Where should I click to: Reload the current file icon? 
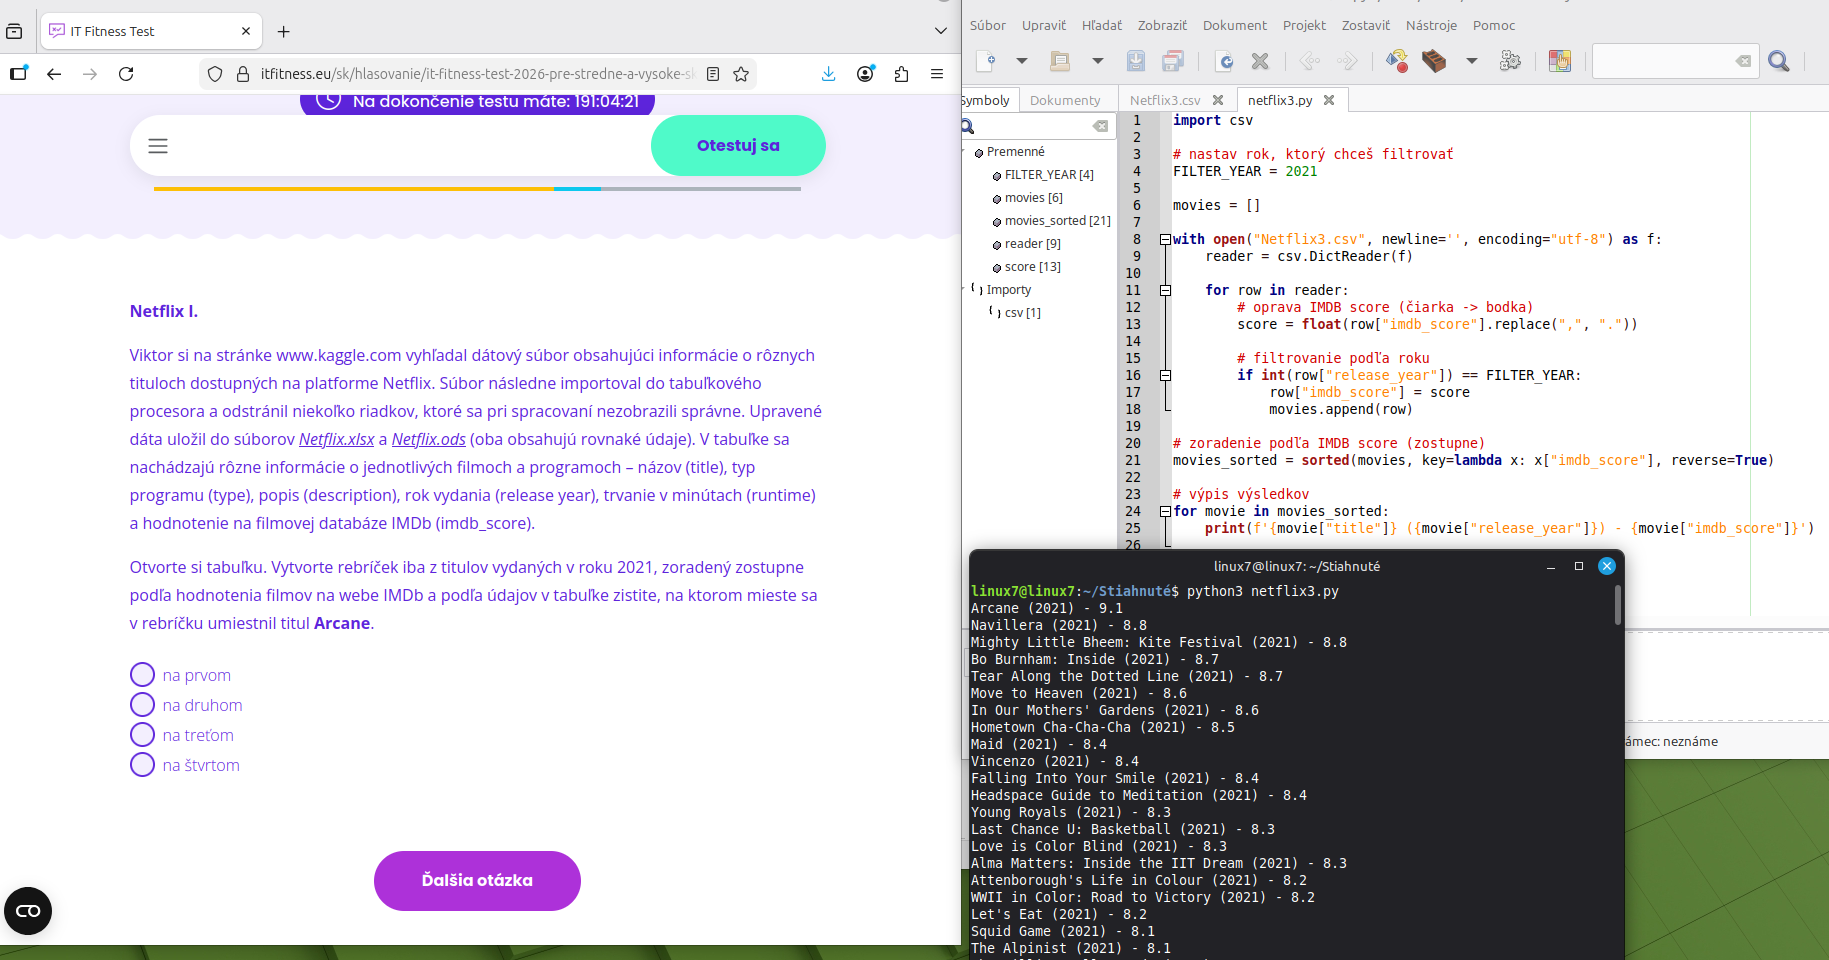1224,61
